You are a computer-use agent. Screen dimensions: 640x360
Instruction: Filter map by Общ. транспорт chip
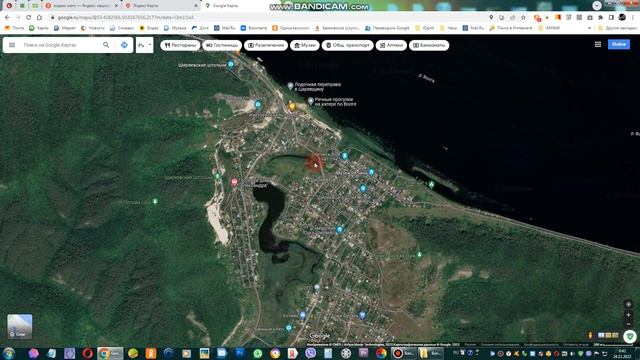(x=348, y=45)
